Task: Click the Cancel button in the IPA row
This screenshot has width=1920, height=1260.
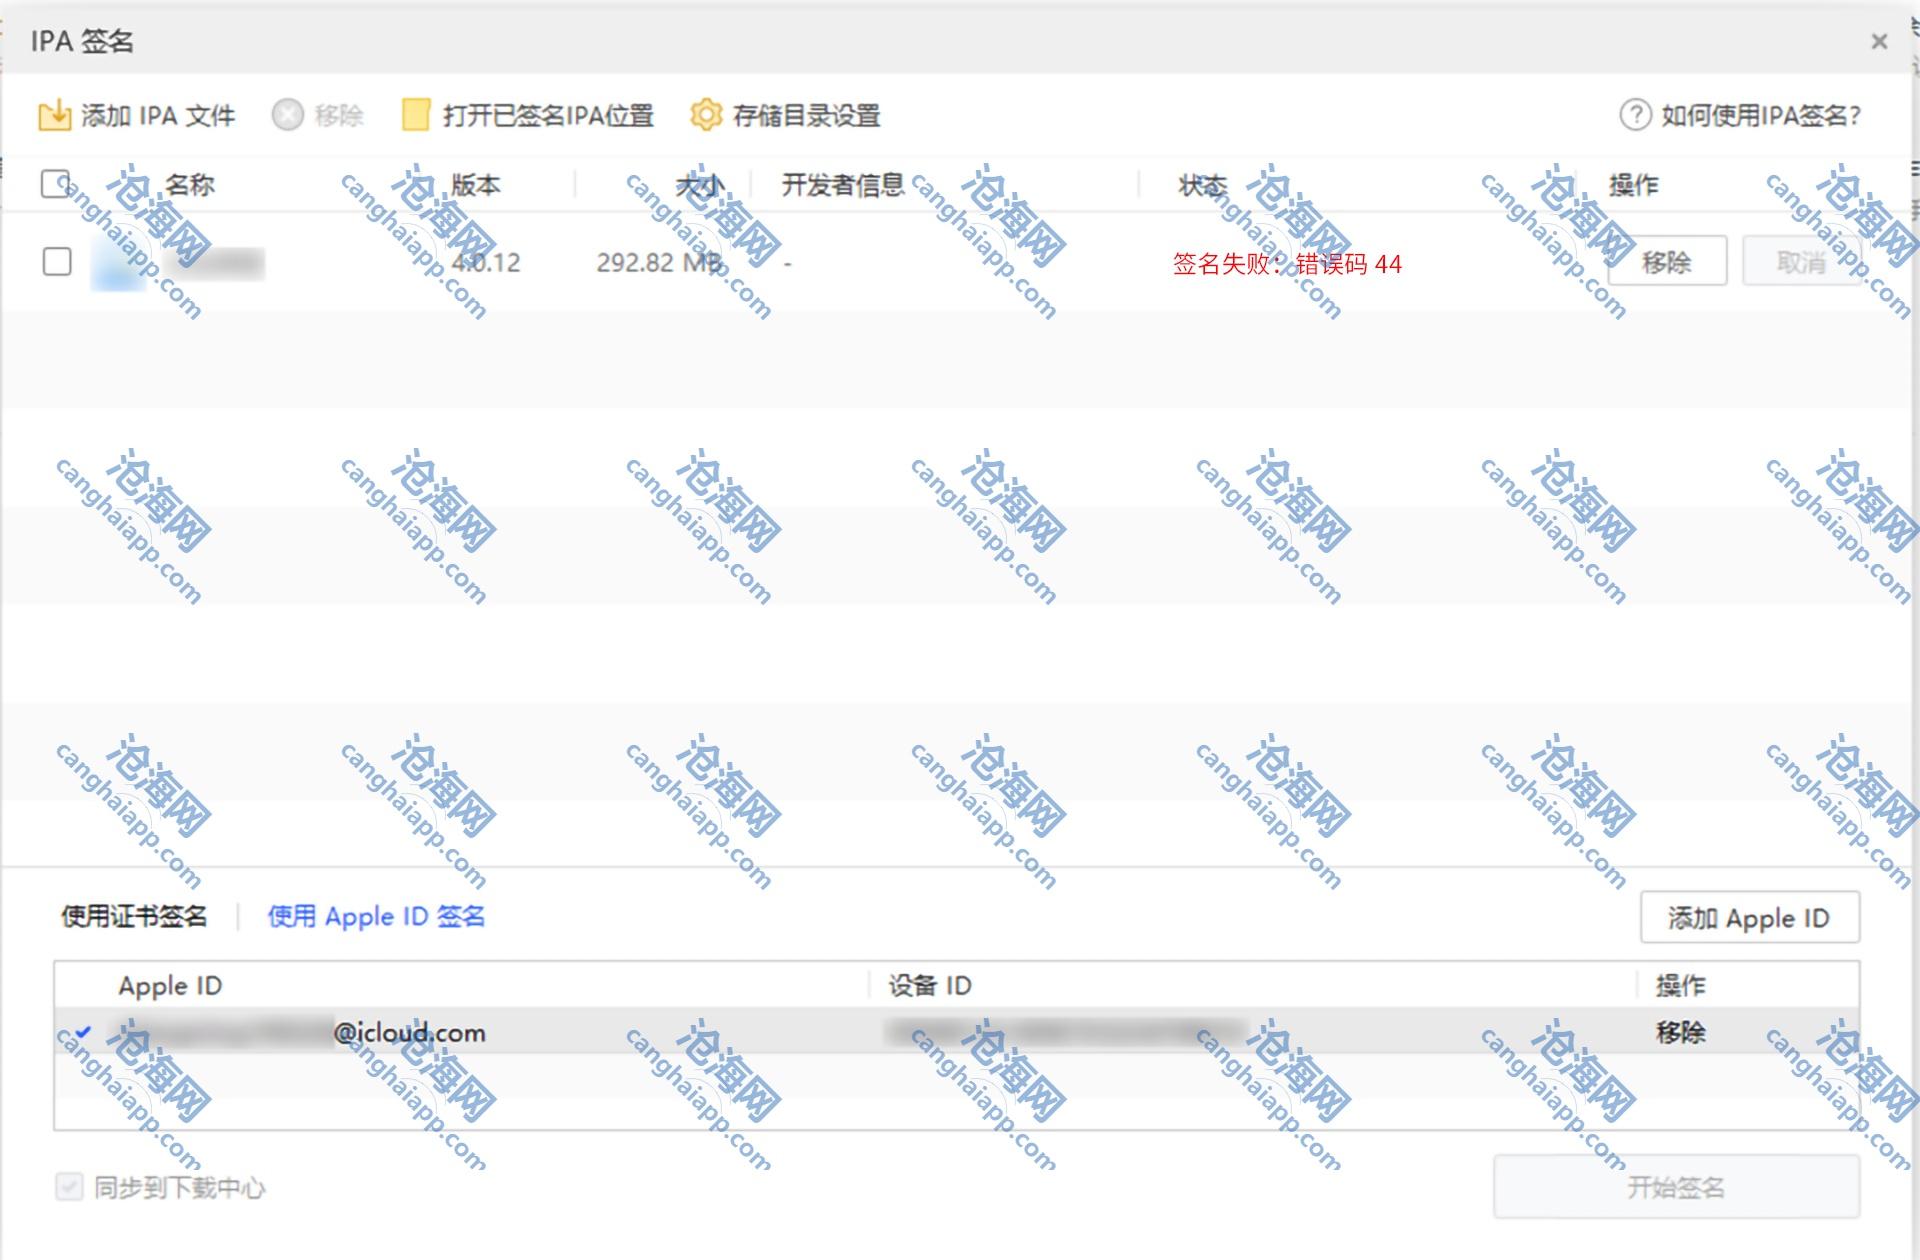Action: (x=1800, y=262)
